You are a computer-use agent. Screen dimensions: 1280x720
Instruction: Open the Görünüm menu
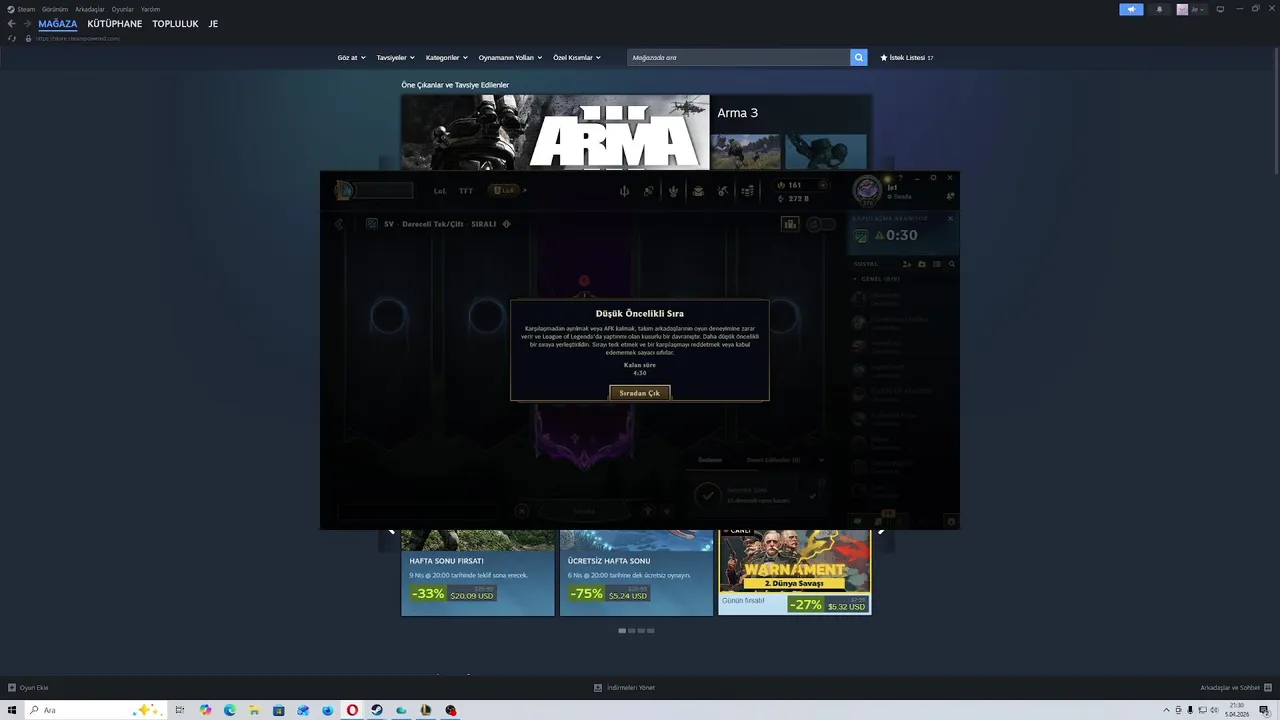tap(55, 9)
